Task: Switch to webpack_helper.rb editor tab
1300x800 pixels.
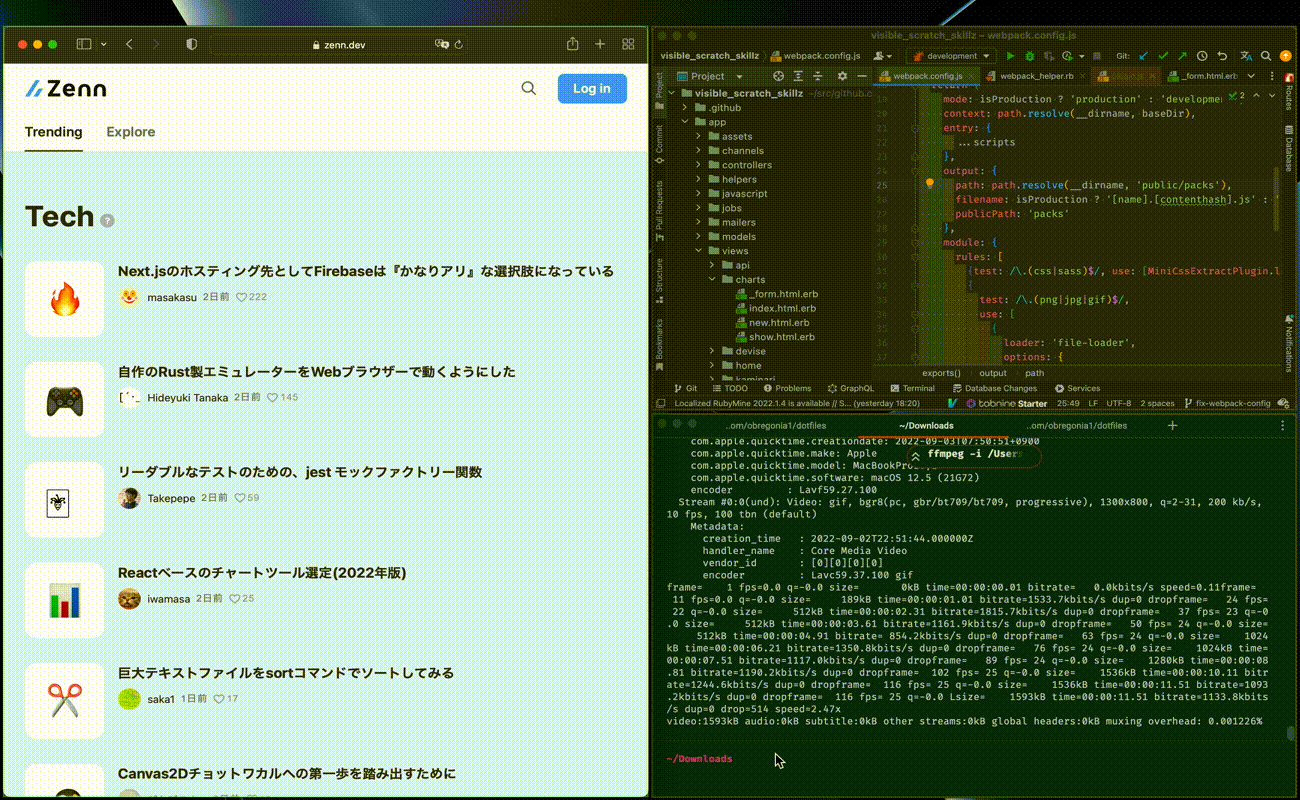Action: pyautogui.click(x=1037, y=76)
